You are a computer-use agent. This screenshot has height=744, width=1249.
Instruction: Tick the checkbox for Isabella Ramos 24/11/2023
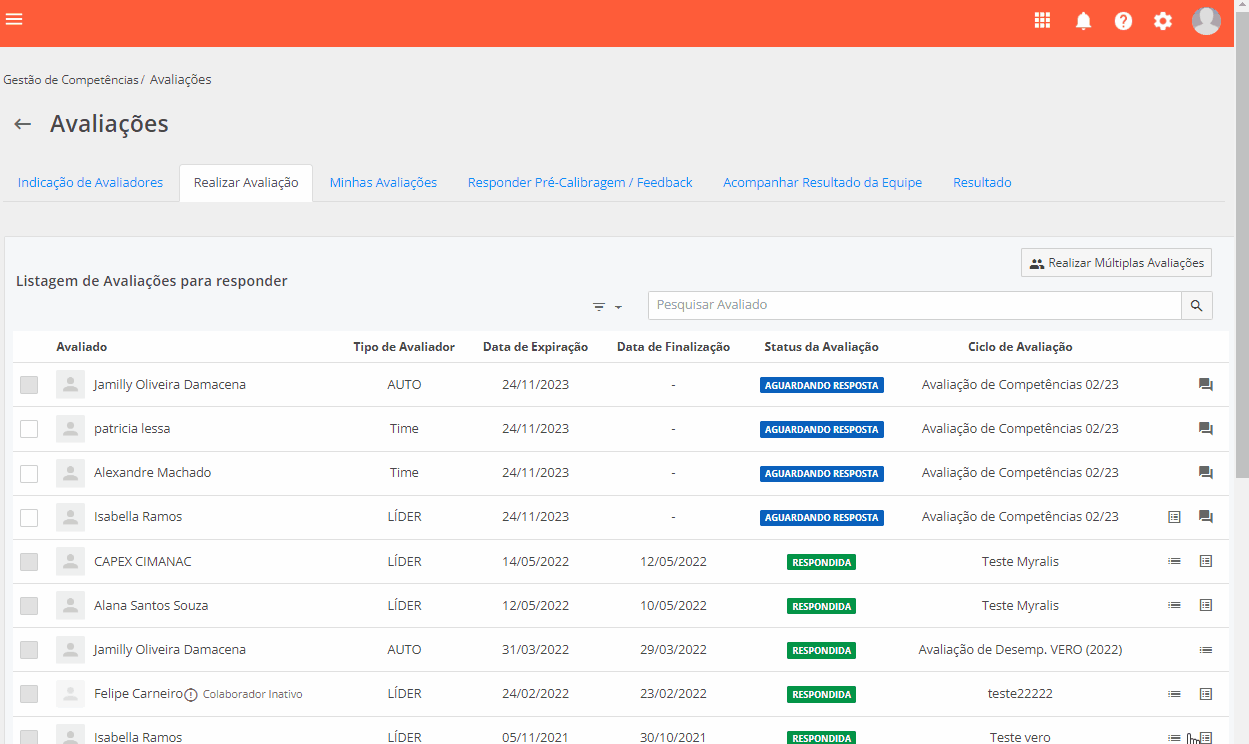point(29,517)
